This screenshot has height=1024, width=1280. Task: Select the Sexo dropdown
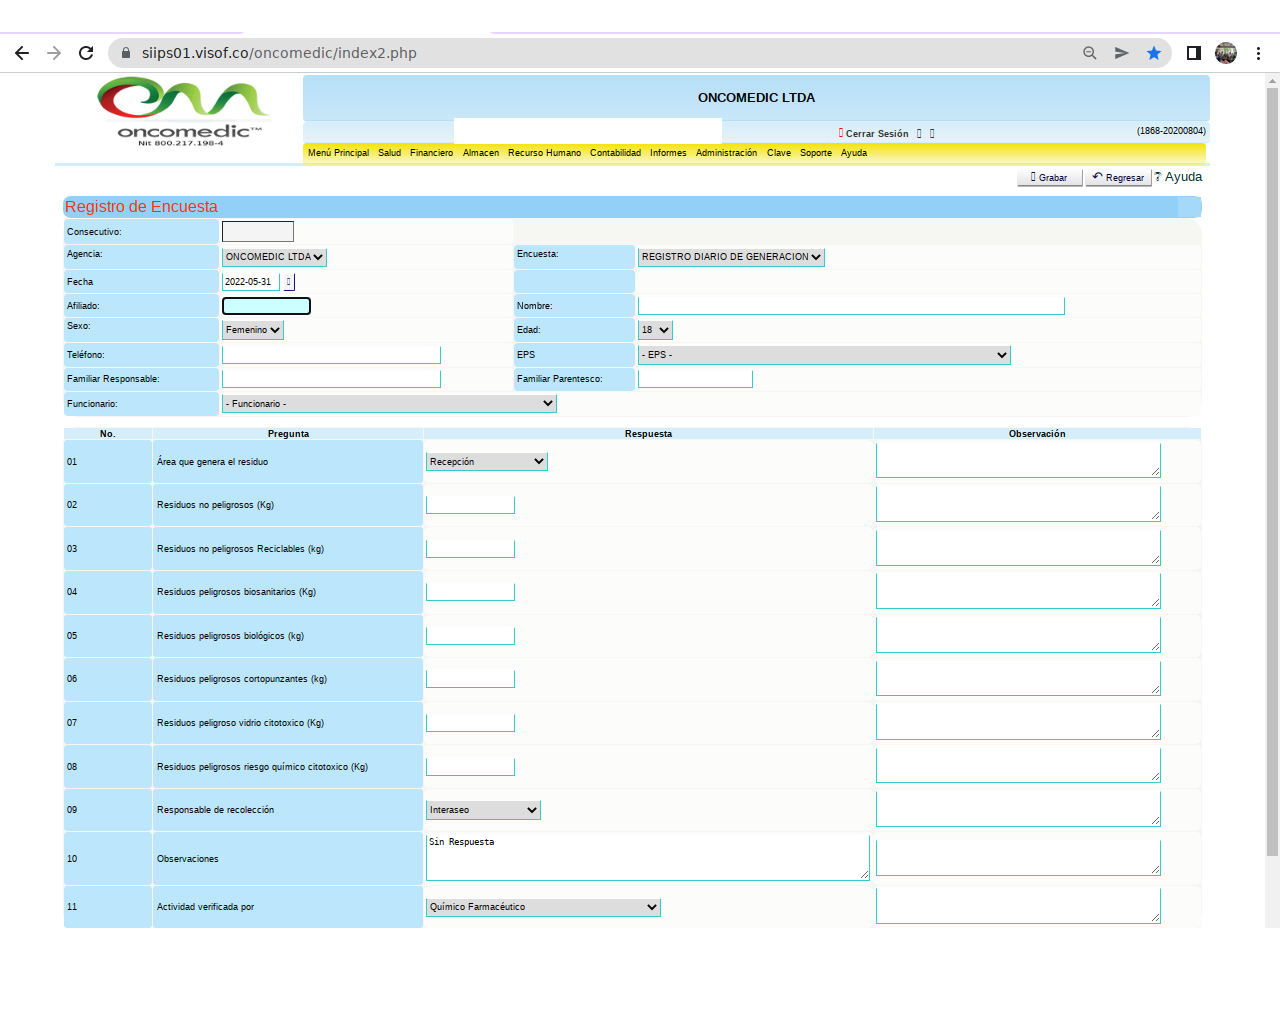click(253, 330)
